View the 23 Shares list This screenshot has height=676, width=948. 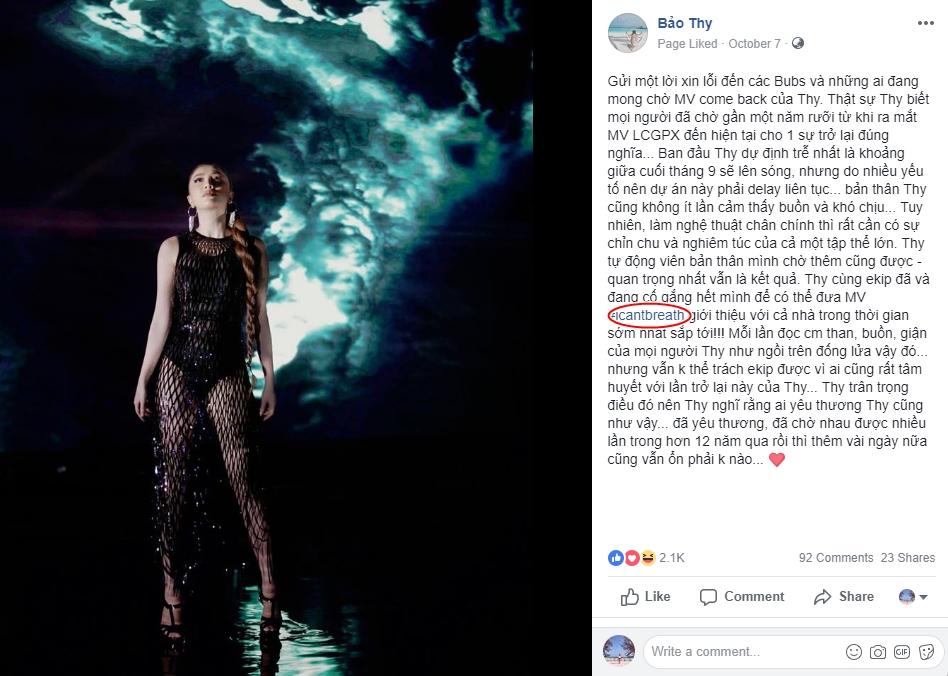[x=907, y=557]
